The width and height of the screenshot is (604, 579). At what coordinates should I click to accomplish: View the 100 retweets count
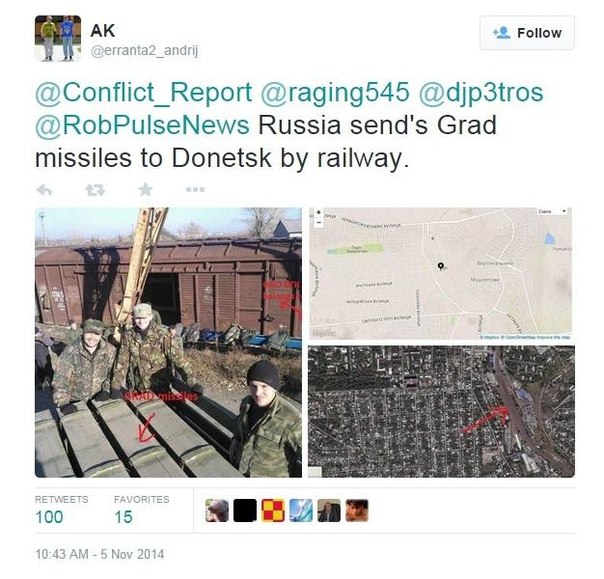(x=49, y=517)
